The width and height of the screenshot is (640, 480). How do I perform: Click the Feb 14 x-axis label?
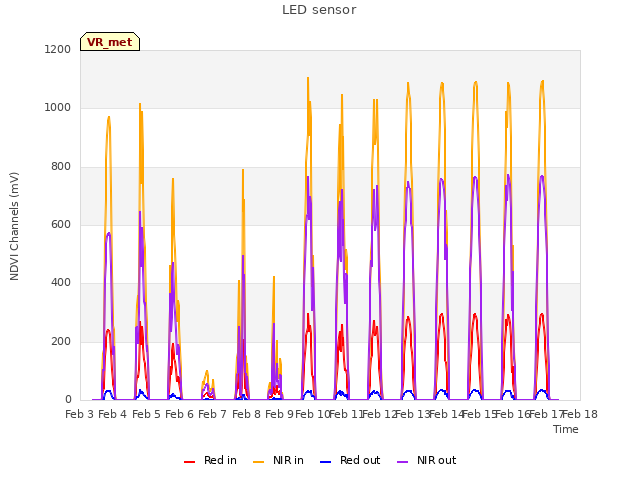446,414
